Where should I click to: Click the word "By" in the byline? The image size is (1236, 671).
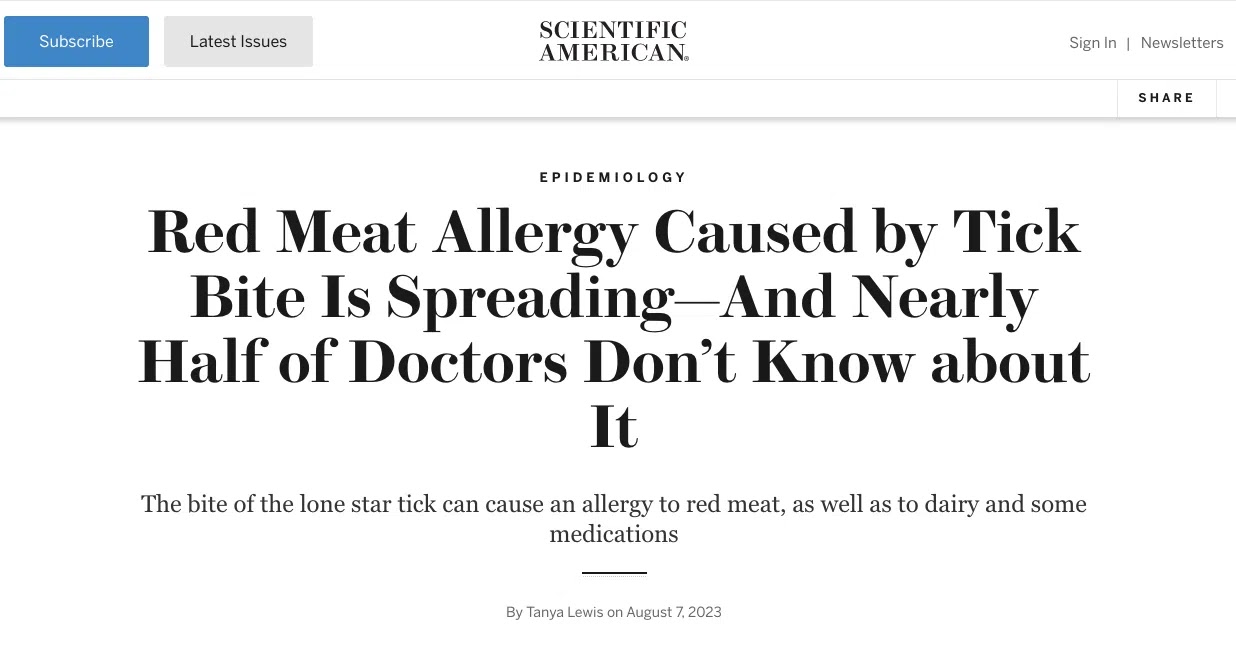click(x=514, y=612)
